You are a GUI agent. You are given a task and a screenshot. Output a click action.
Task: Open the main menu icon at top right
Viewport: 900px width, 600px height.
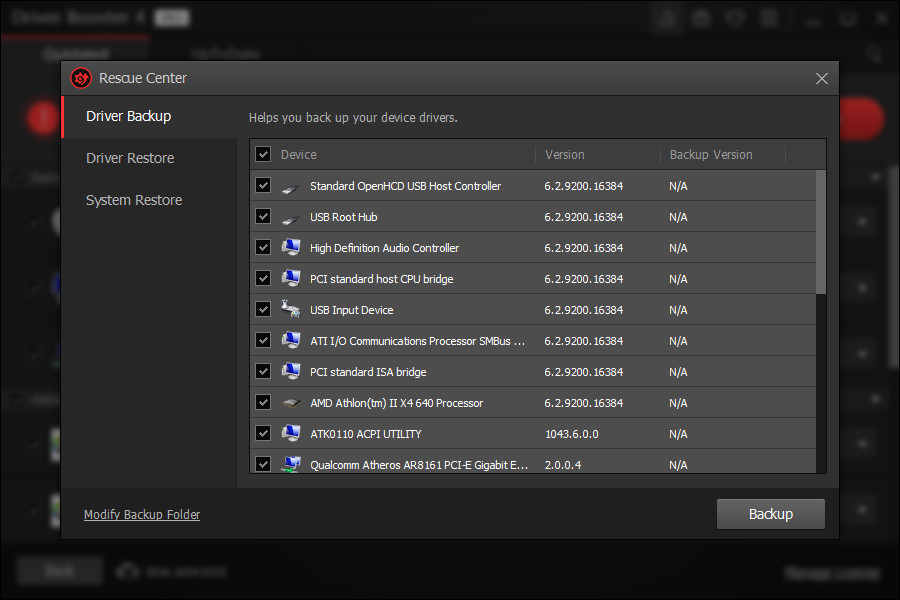[x=768, y=18]
